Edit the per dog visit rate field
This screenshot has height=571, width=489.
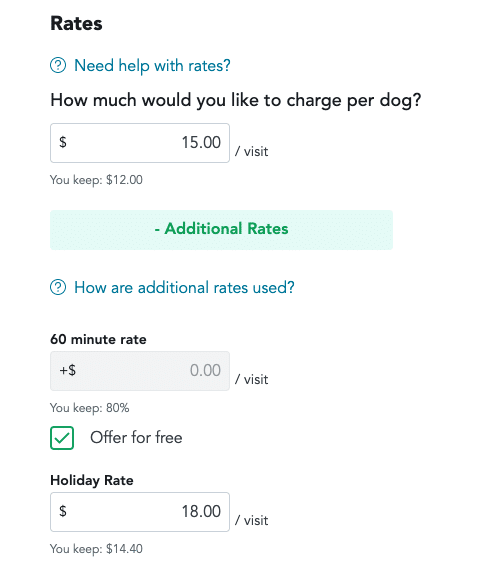pyautogui.click(x=140, y=143)
